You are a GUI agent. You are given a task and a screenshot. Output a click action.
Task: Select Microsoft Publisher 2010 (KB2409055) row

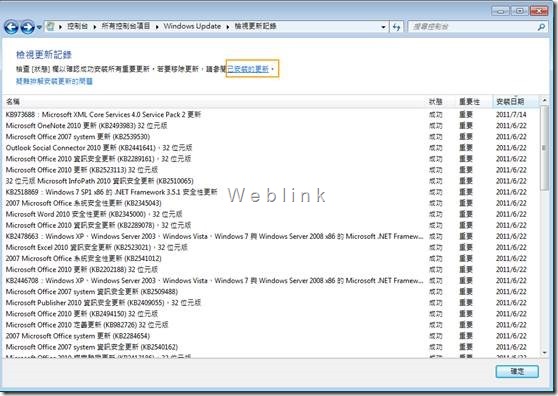pos(270,303)
